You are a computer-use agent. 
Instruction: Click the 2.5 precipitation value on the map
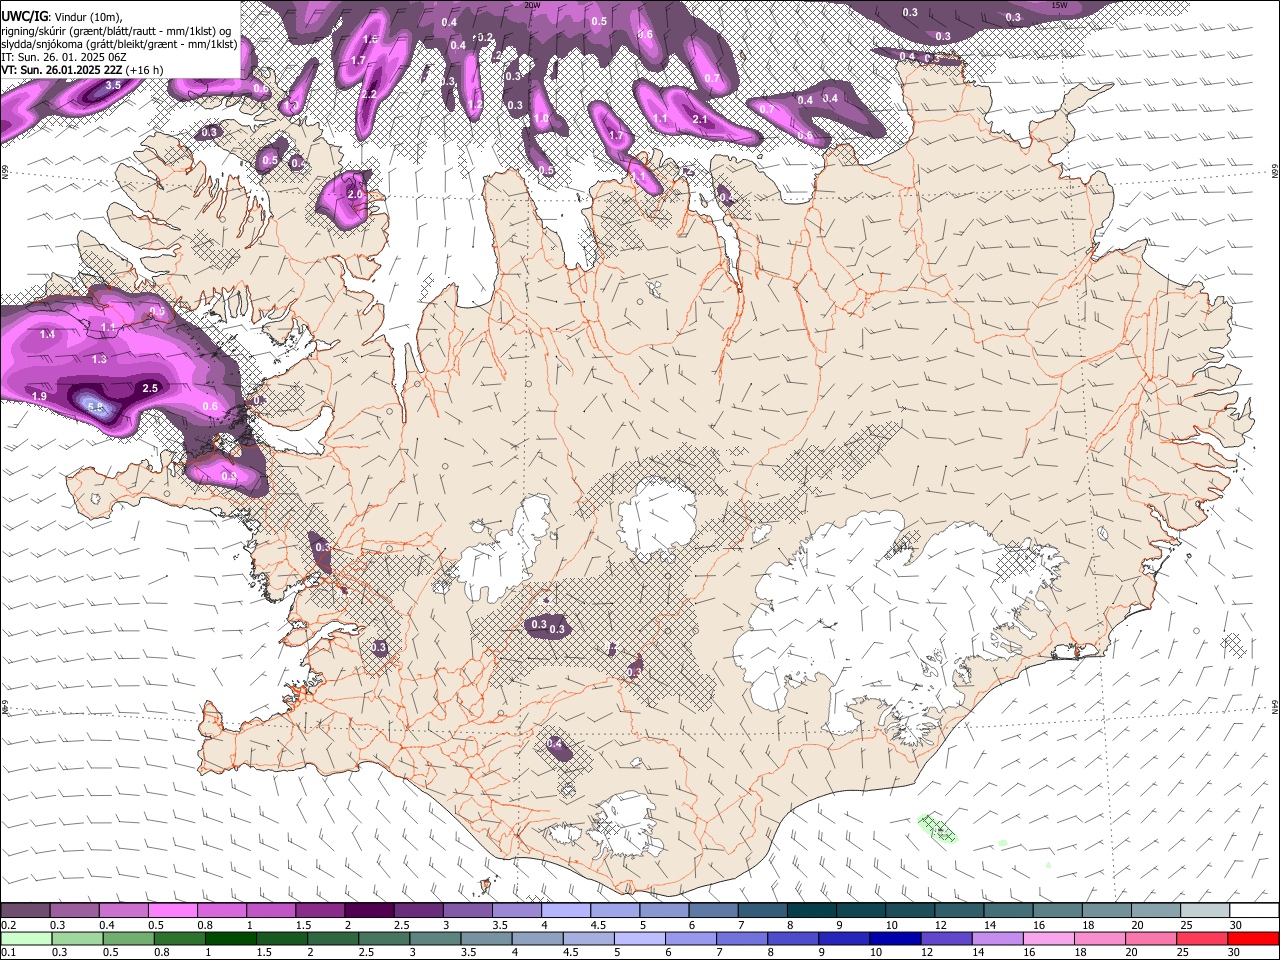point(151,388)
